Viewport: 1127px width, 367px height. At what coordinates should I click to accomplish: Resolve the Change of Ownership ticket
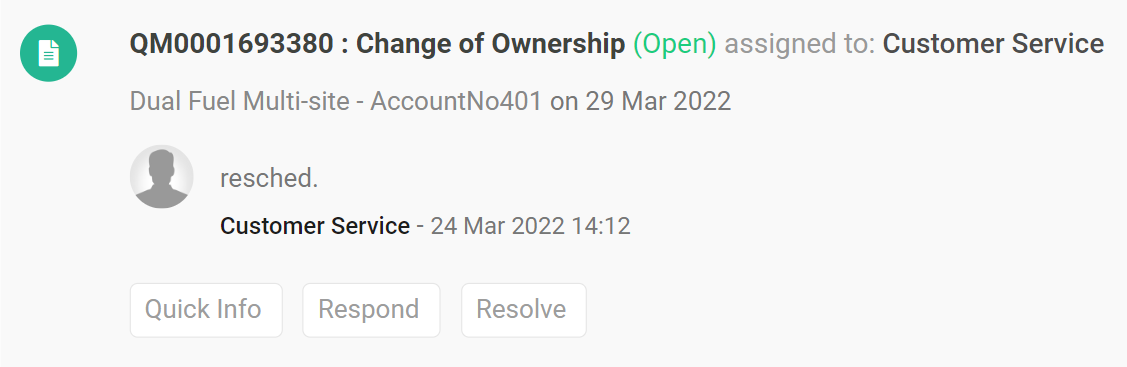523,310
